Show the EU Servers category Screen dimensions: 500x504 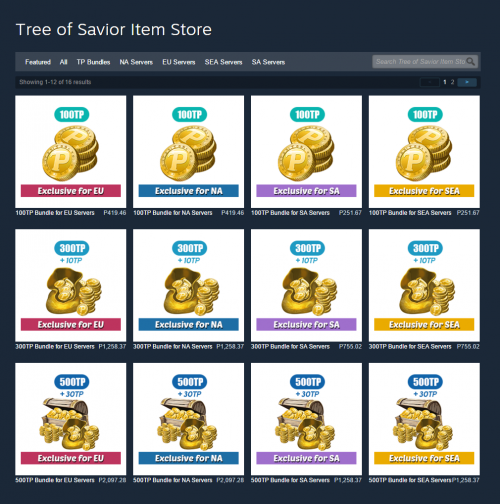point(179,62)
